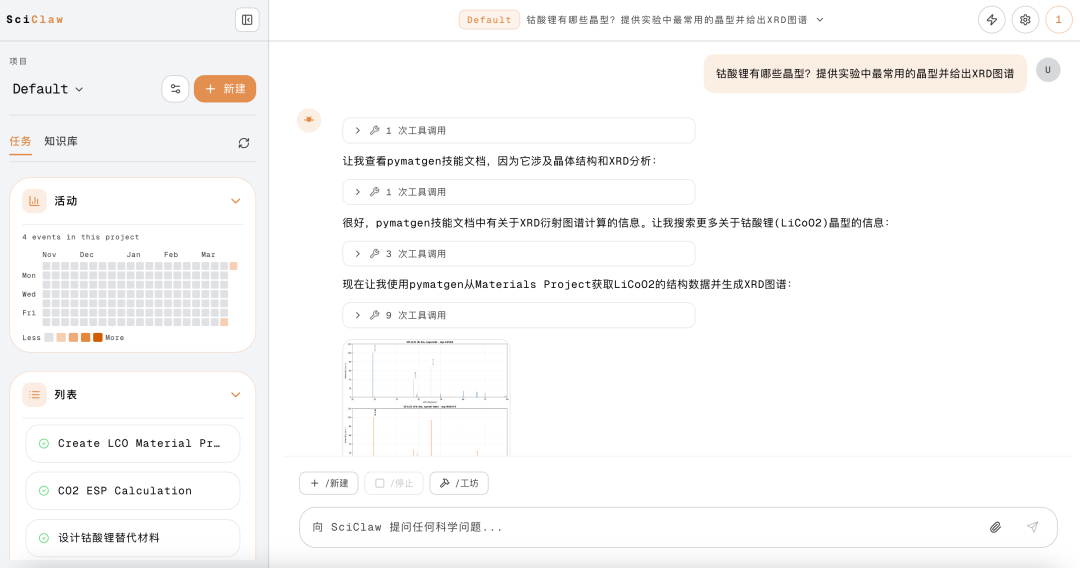Select the 任务 tab
The height and width of the screenshot is (568, 1080).
[20, 142]
